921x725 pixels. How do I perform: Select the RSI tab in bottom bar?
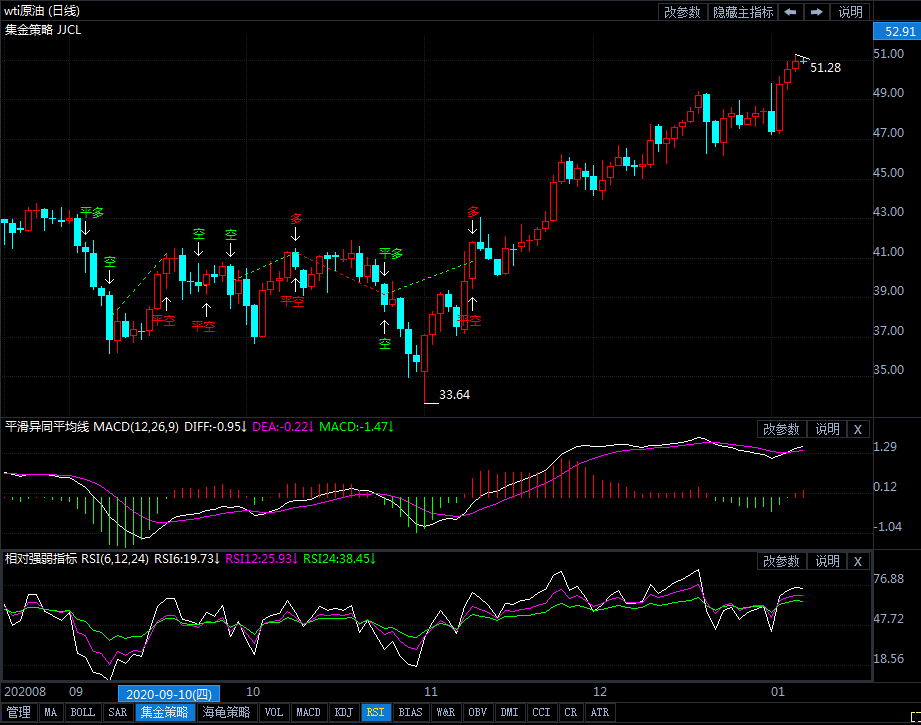pos(376,713)
